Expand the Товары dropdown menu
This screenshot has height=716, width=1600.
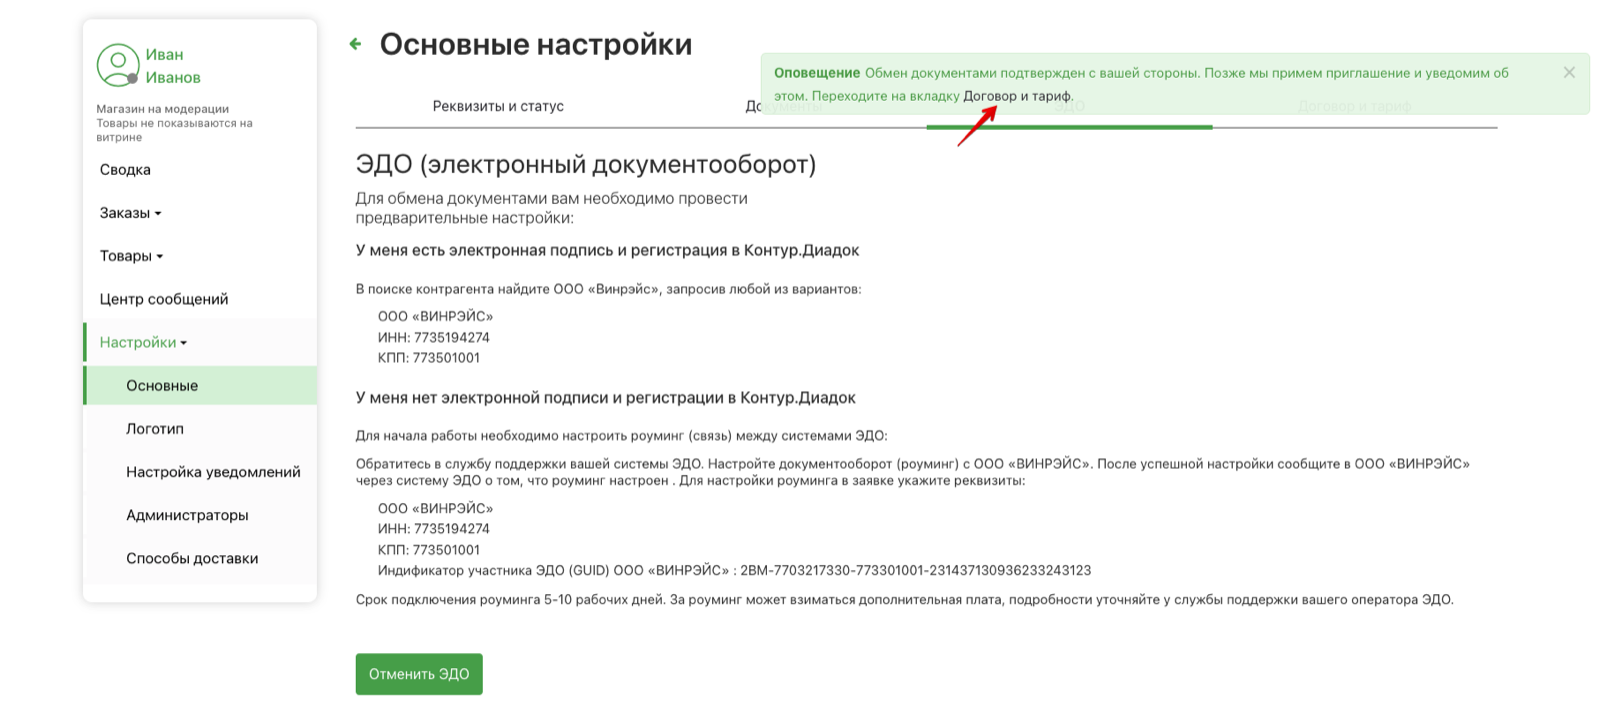[x=131, y=256]
